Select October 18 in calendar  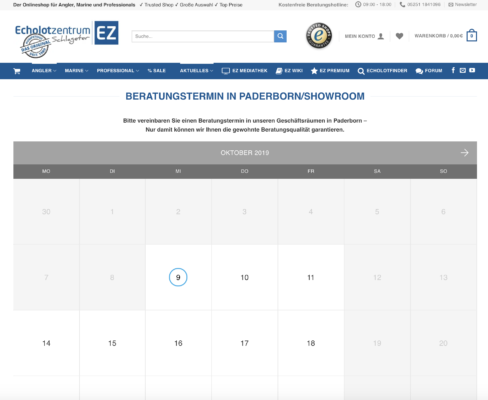point(311,343)
